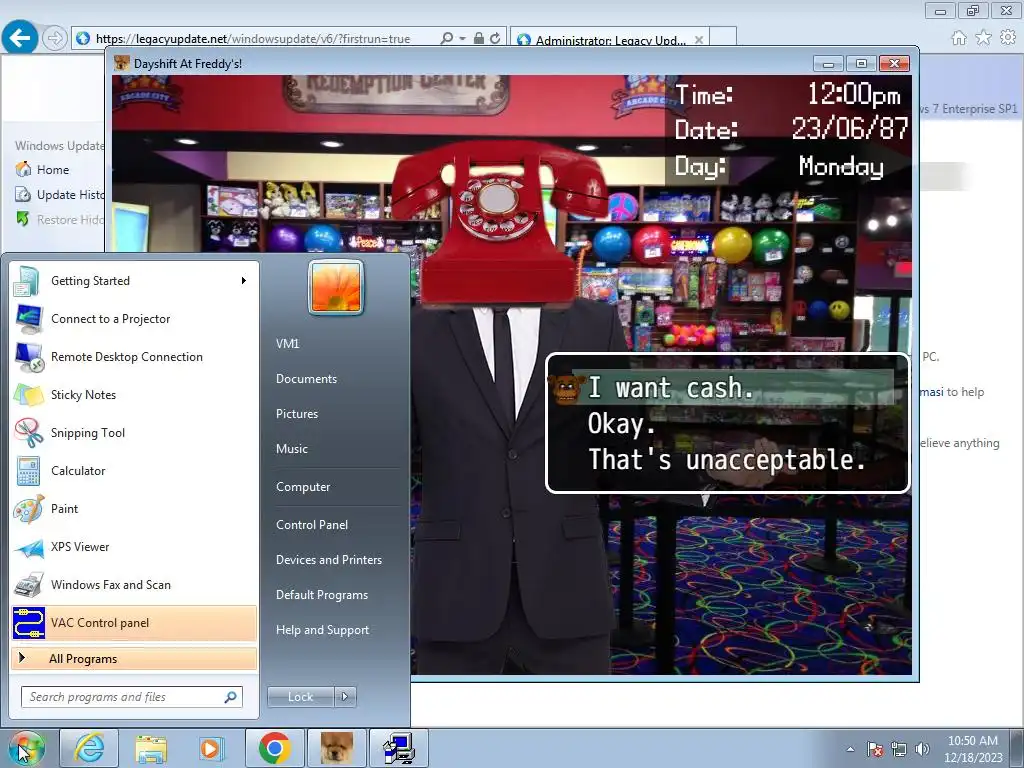Launch XPS Viewer

(134, 547)
